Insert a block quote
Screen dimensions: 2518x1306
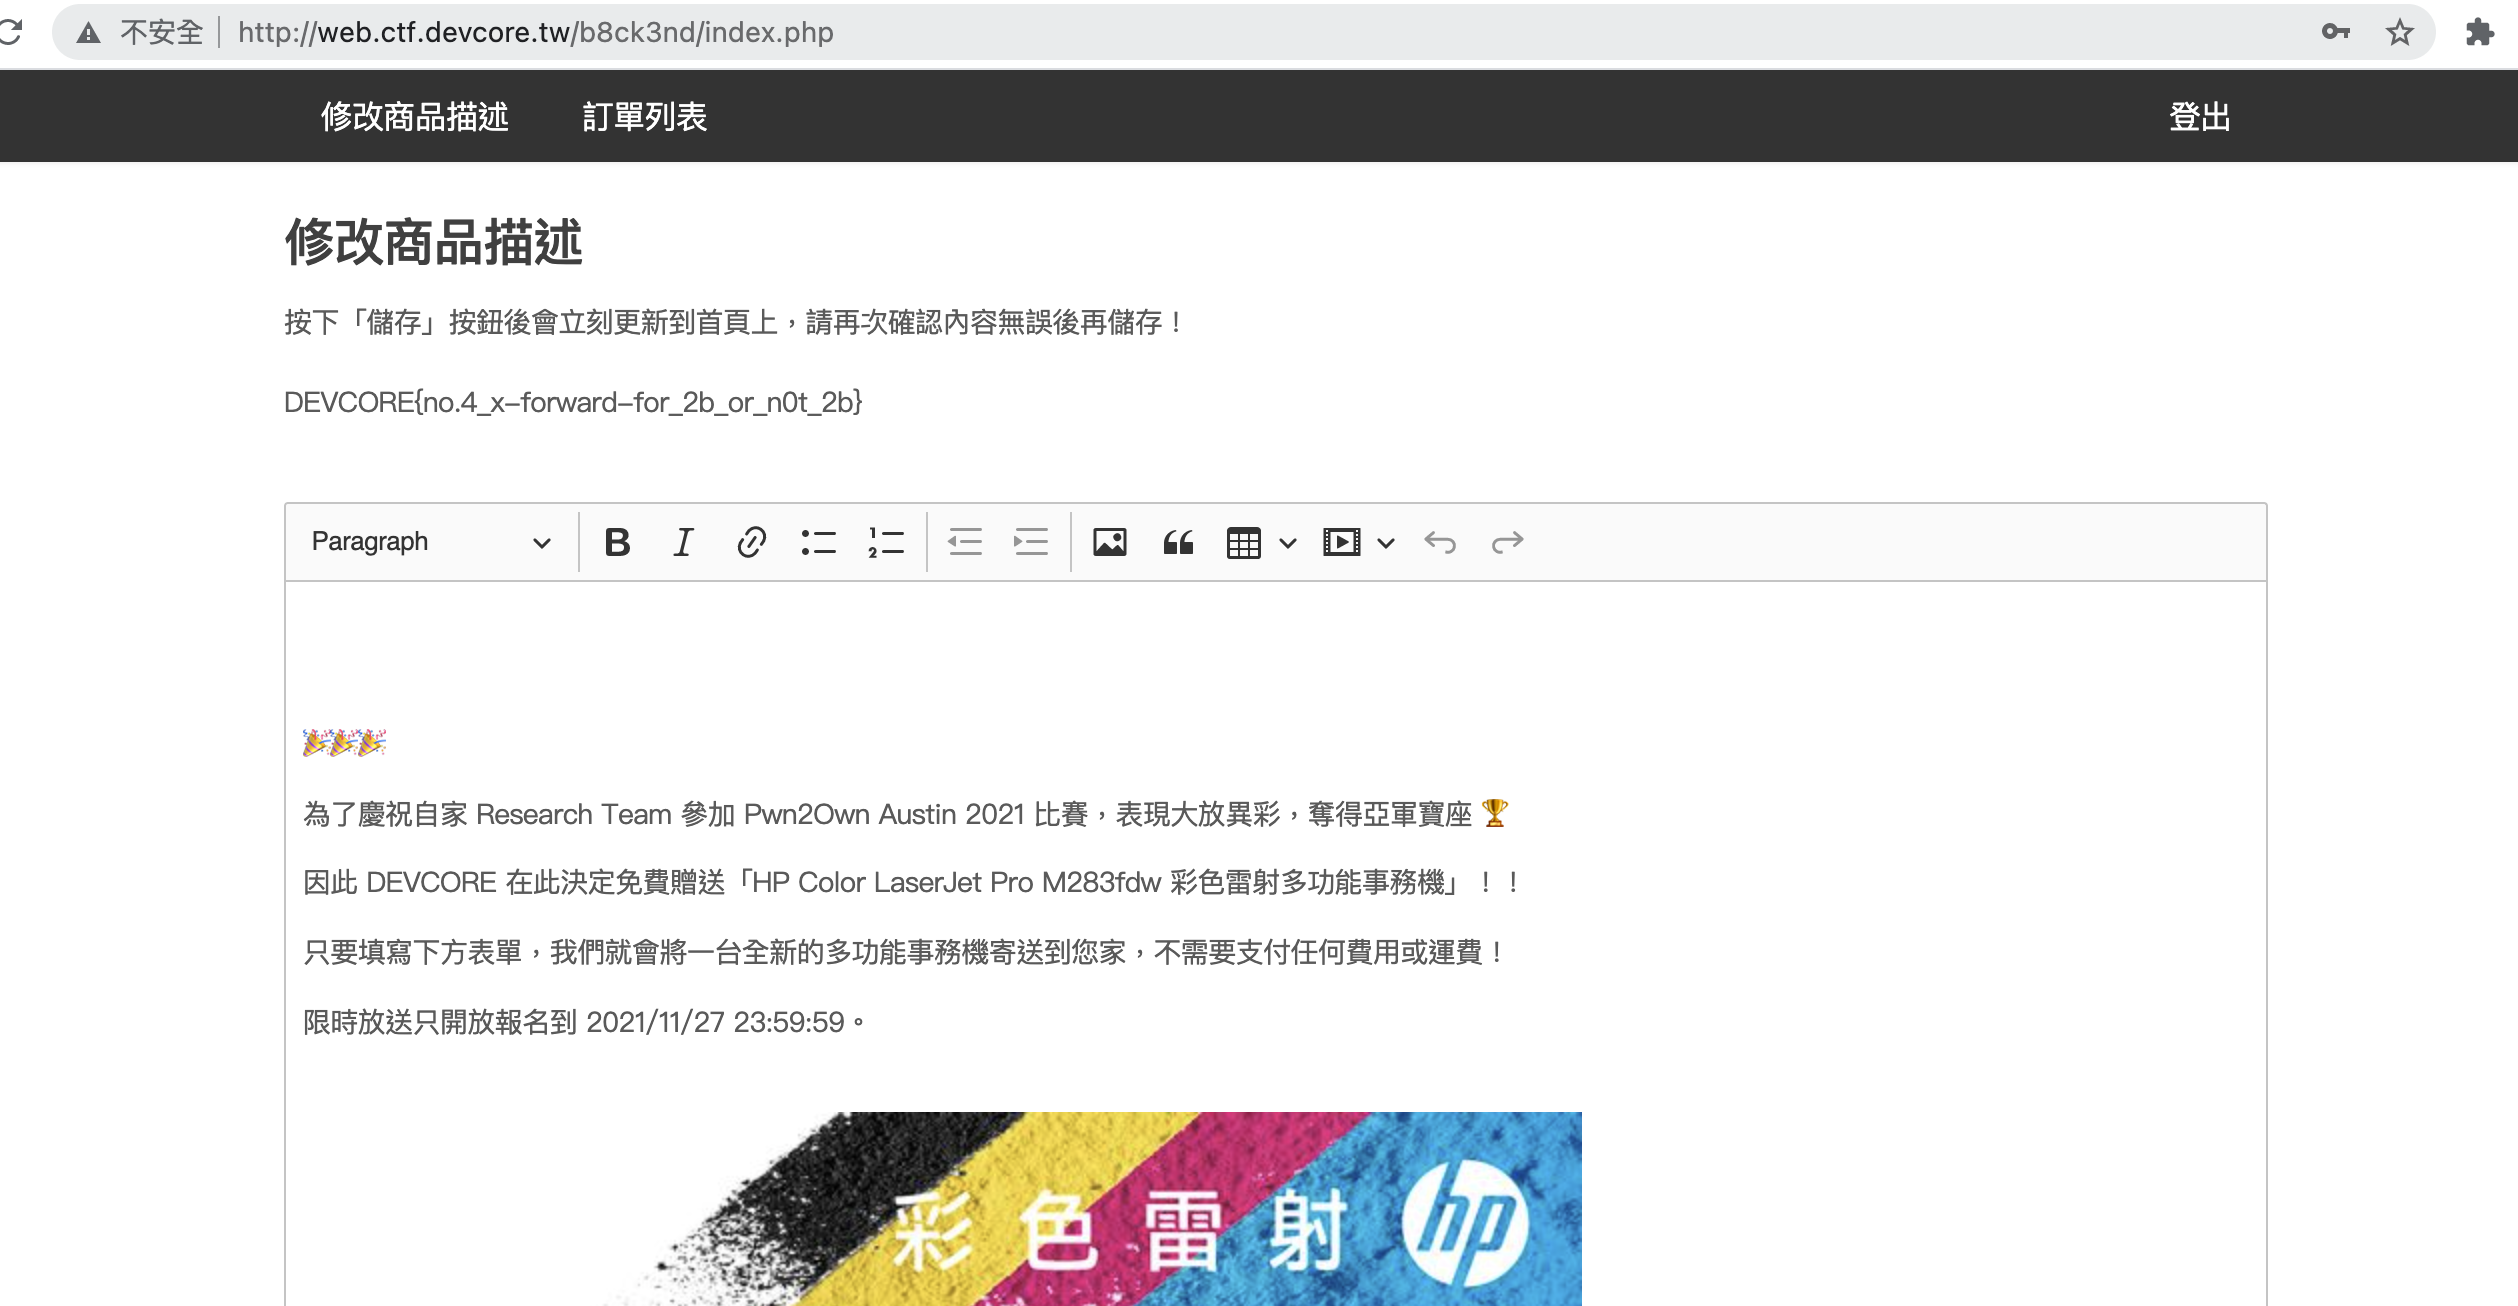pos(1178,542)
